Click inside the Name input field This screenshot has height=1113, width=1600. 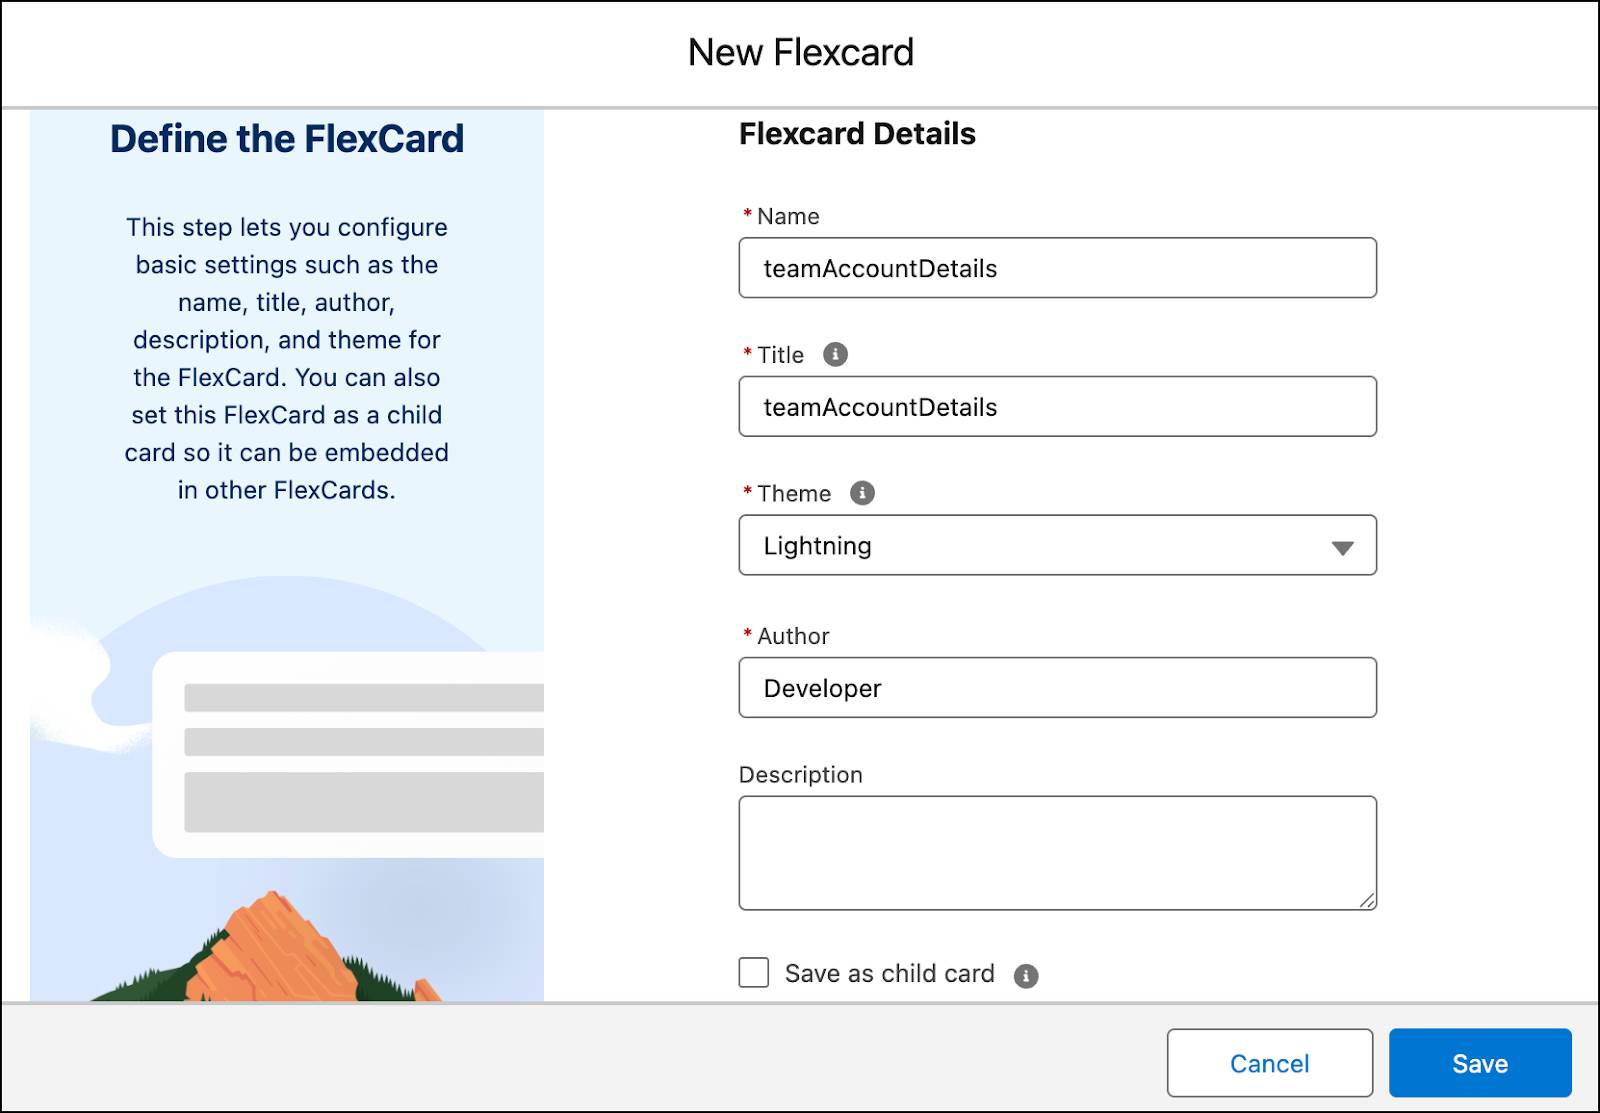(1057, 267)
